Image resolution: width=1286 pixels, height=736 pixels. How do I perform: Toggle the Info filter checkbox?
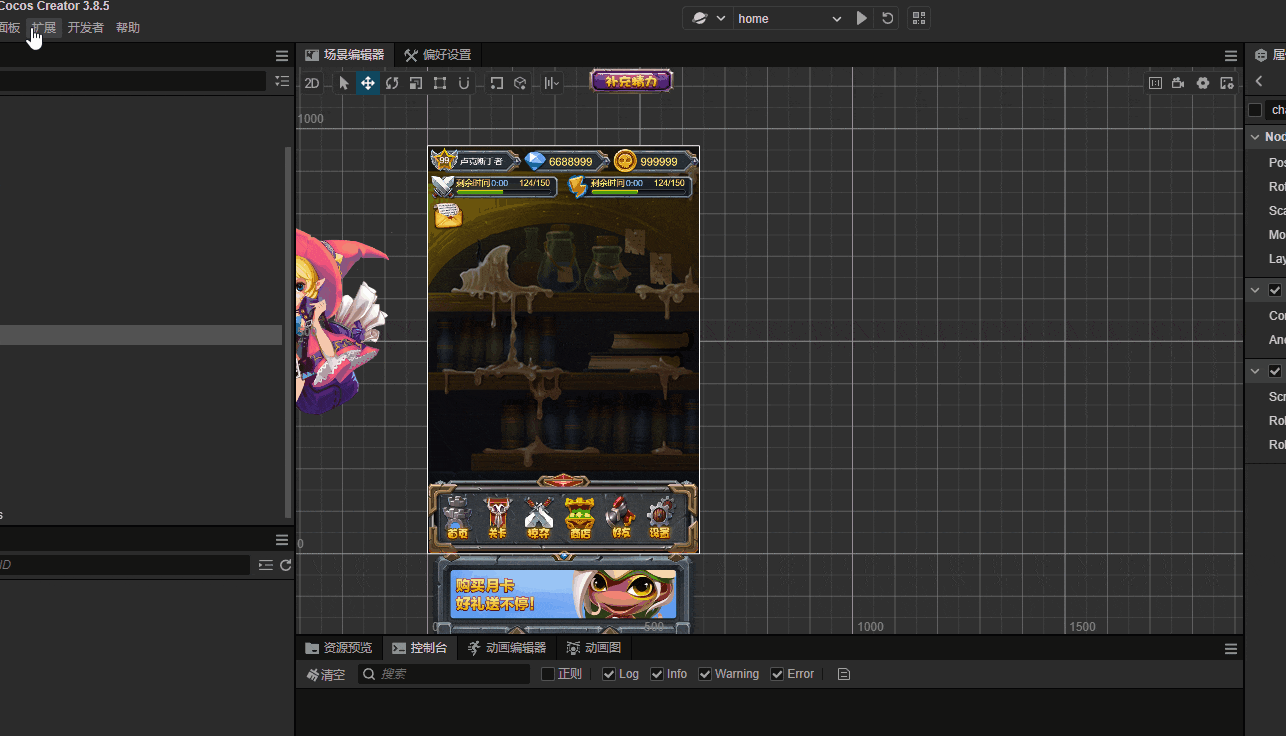(657, 674)
